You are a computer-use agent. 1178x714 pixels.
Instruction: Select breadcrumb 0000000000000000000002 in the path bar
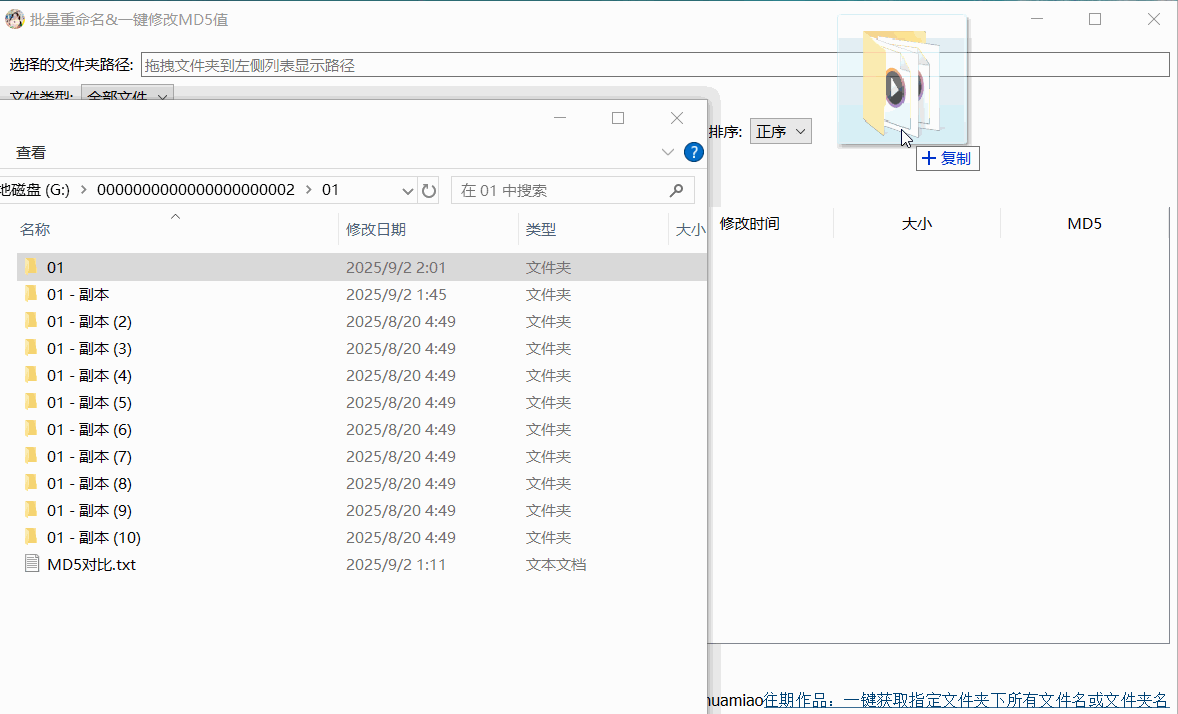195,190
